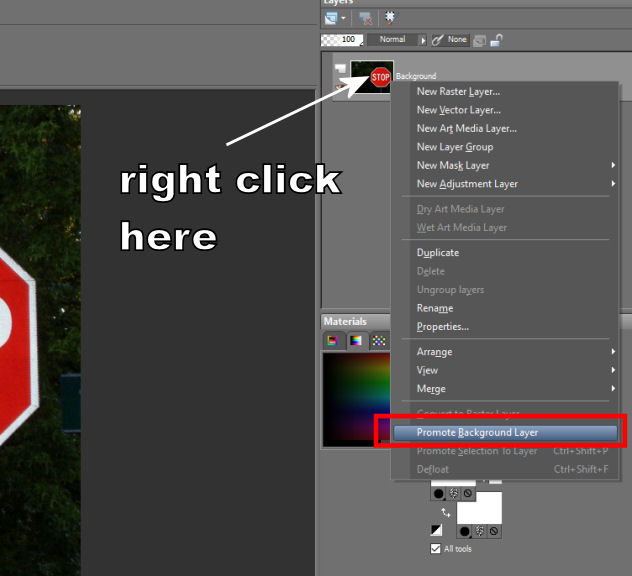Click the Delete Layer icon with red X
The image size is (632, 576).
(x=366, y=18)
